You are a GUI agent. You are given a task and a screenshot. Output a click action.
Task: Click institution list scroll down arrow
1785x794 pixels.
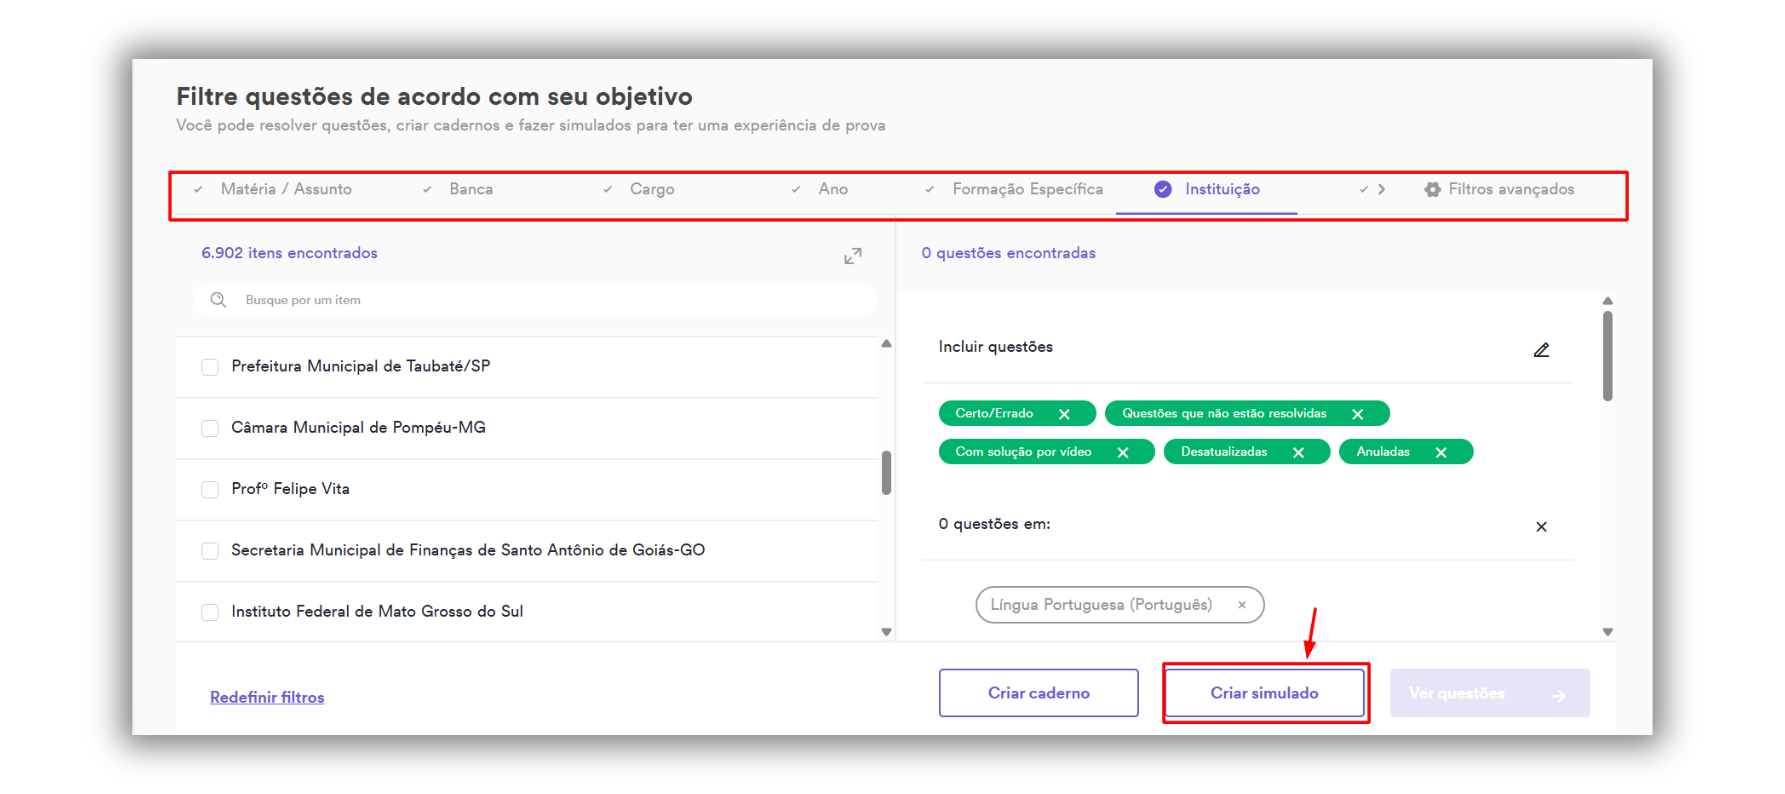tap(886, 632)
